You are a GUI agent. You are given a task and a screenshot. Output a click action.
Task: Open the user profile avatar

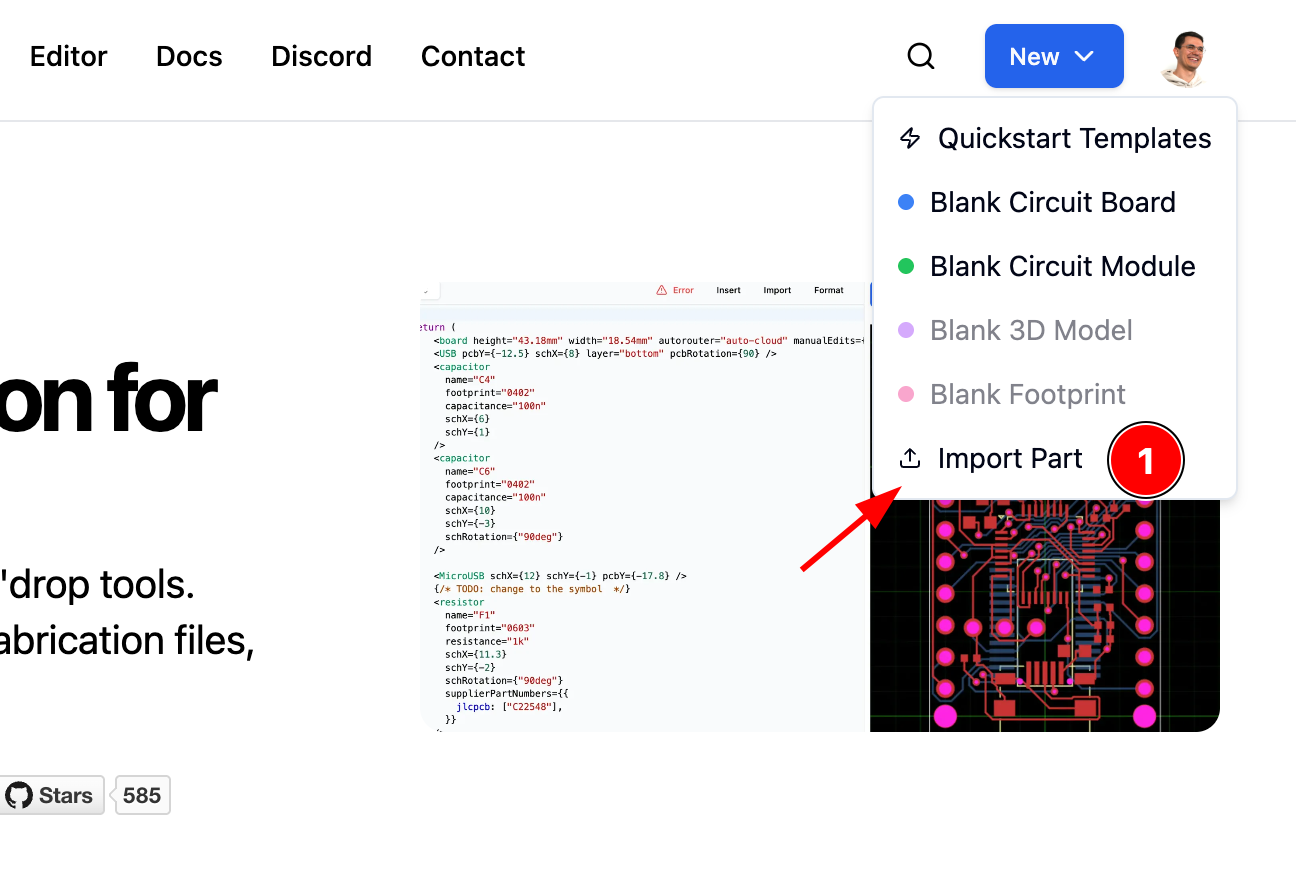click(x=1184, y=58)
